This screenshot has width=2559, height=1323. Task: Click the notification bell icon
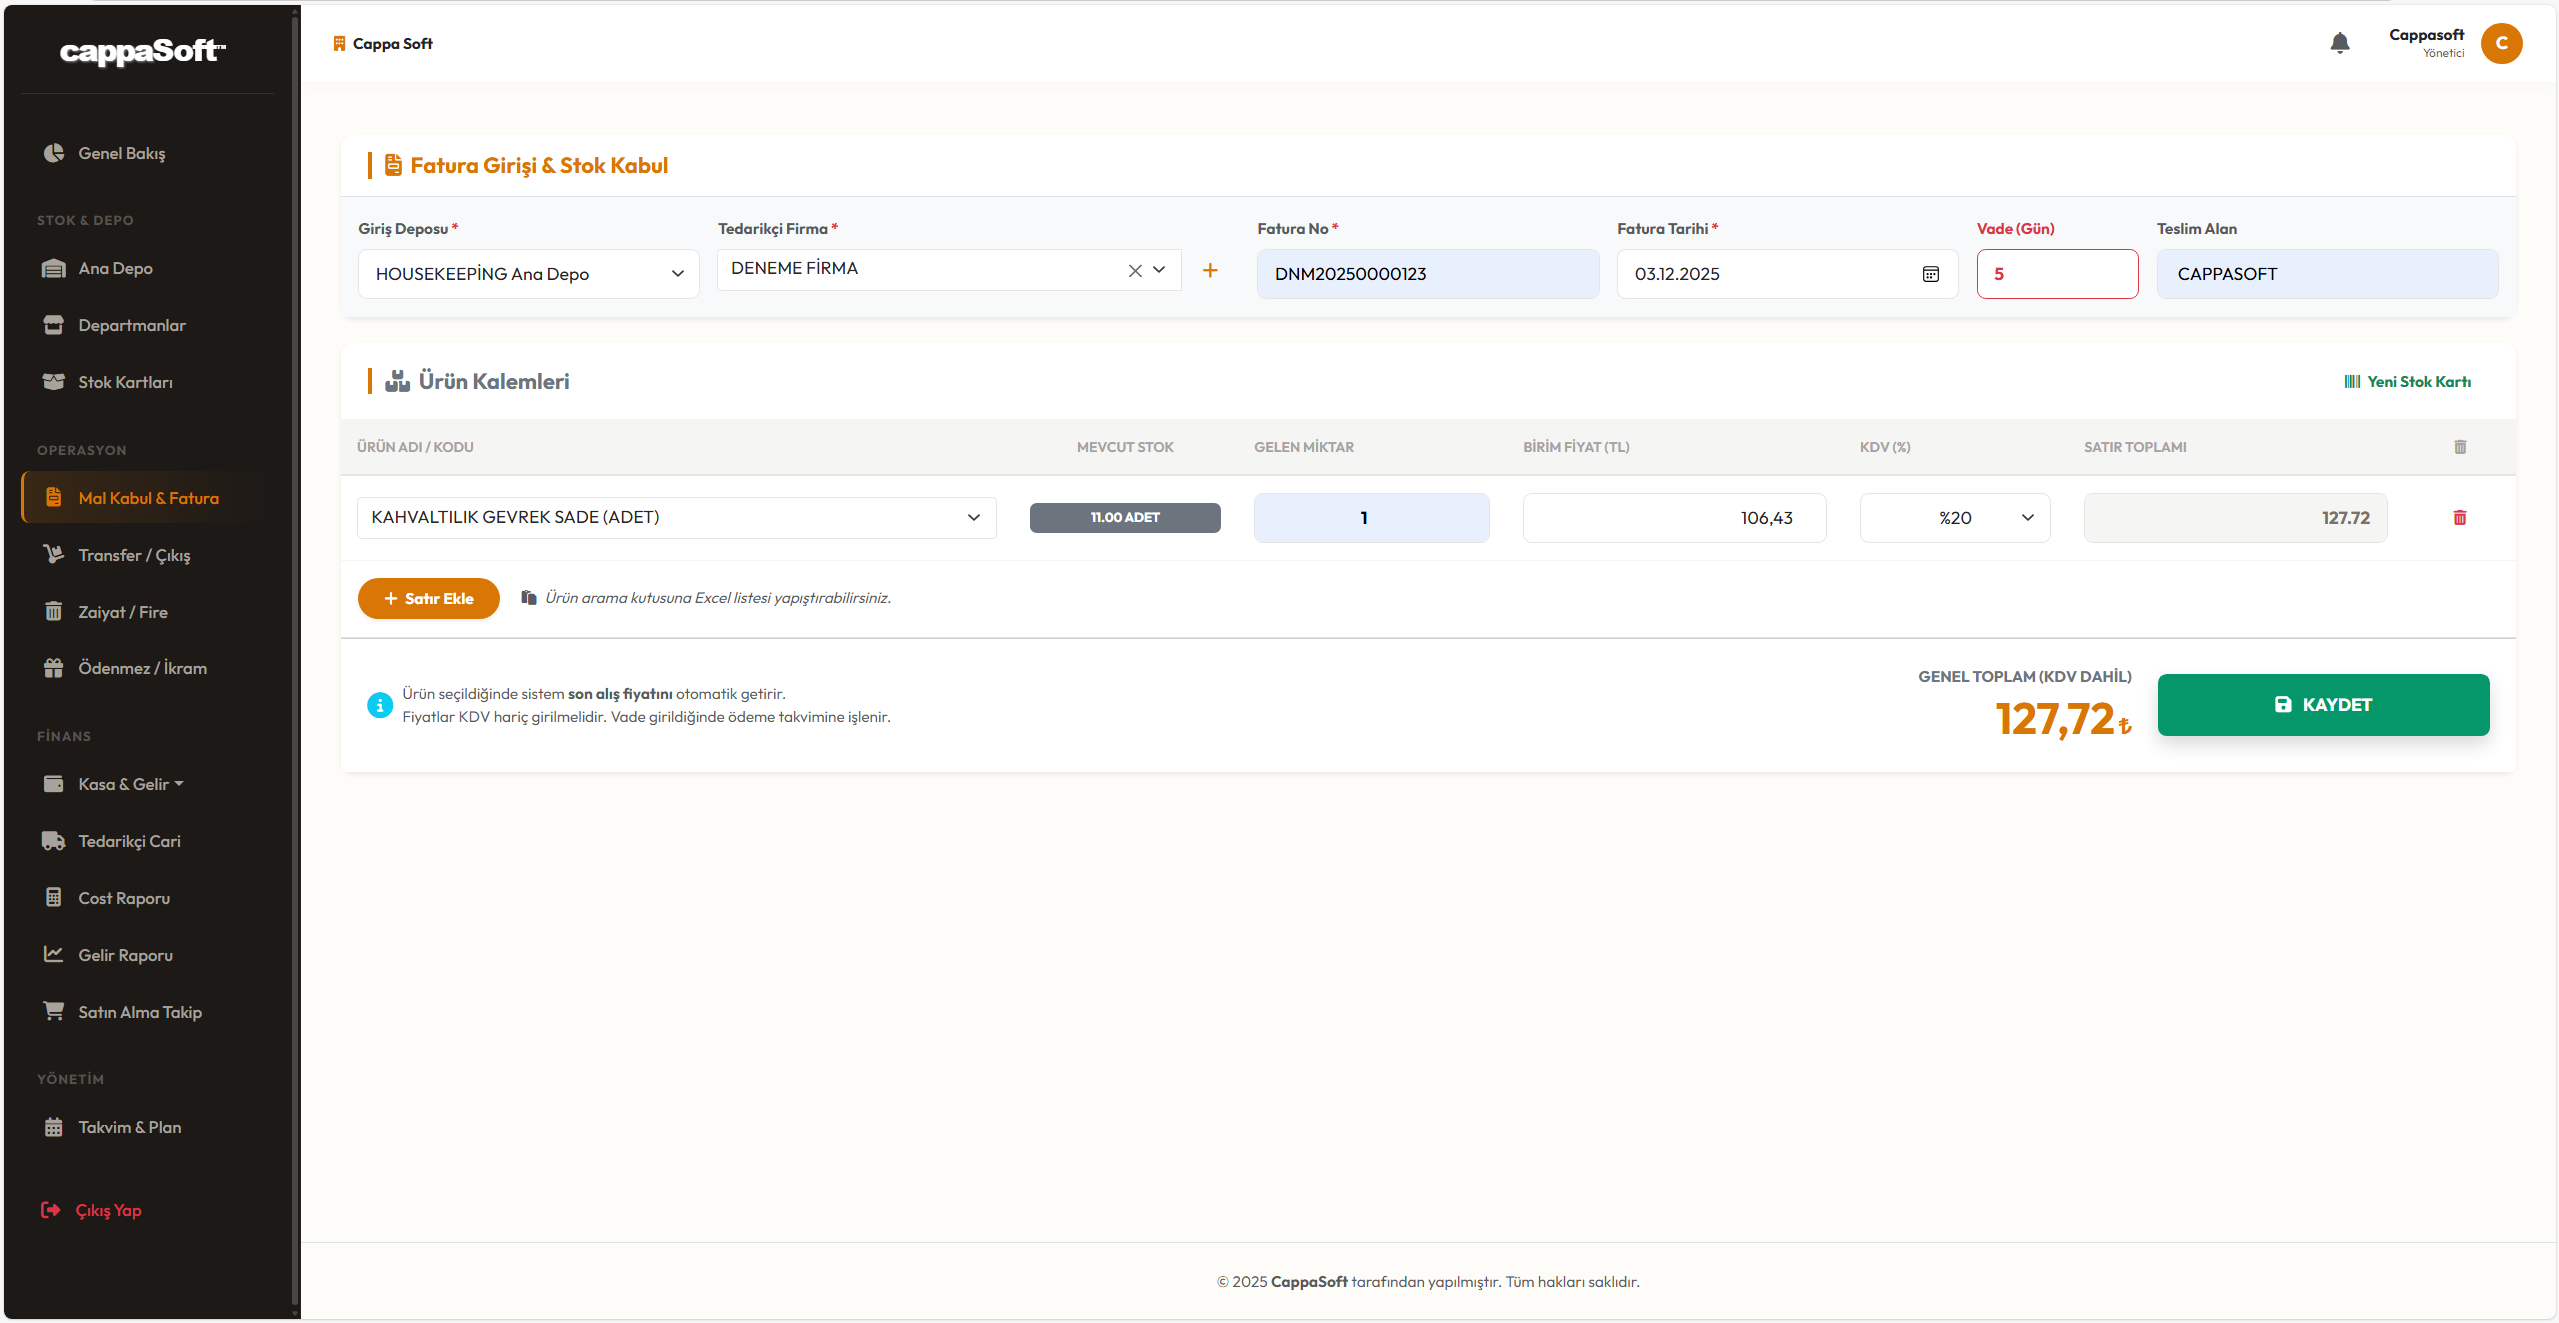tap(2339, 43)
